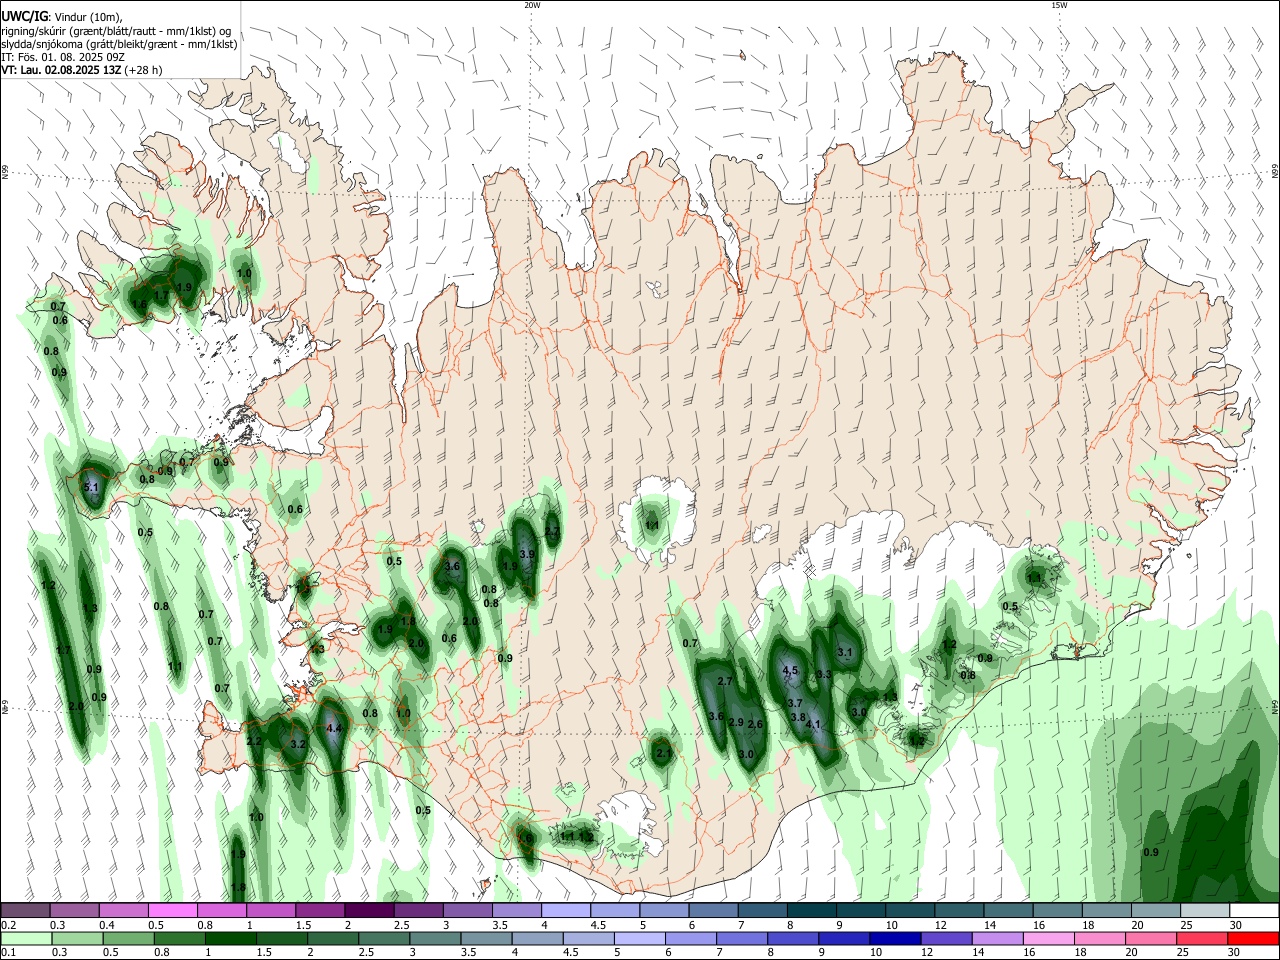Click the 2.9 precipitation value
Viewport: 1280px width, 960px height.
736,722
